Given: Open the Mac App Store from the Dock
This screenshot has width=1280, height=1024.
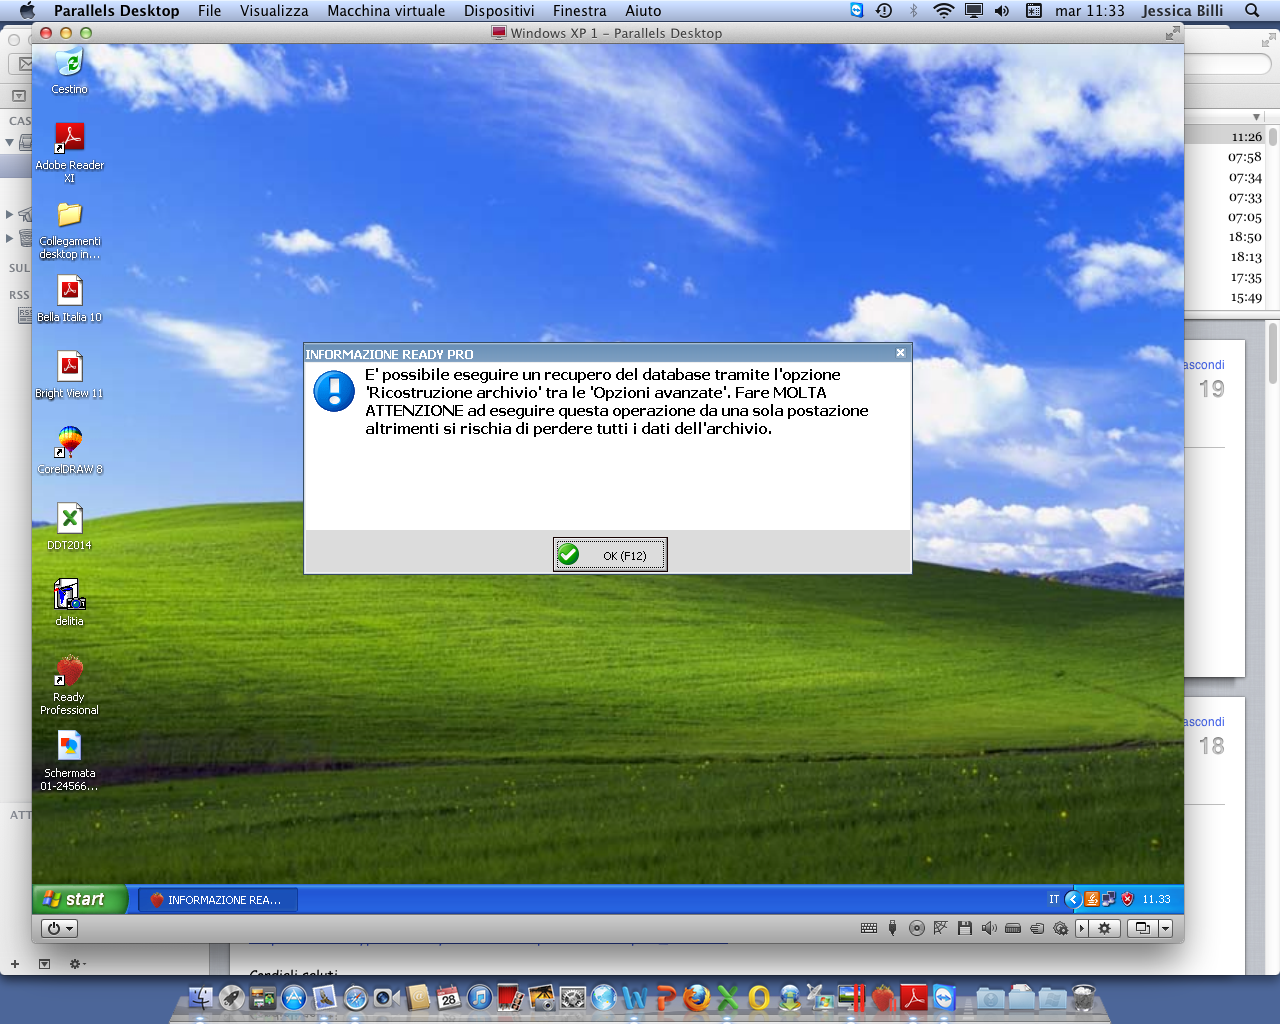Looking at the screenshot, I should 294,997.
